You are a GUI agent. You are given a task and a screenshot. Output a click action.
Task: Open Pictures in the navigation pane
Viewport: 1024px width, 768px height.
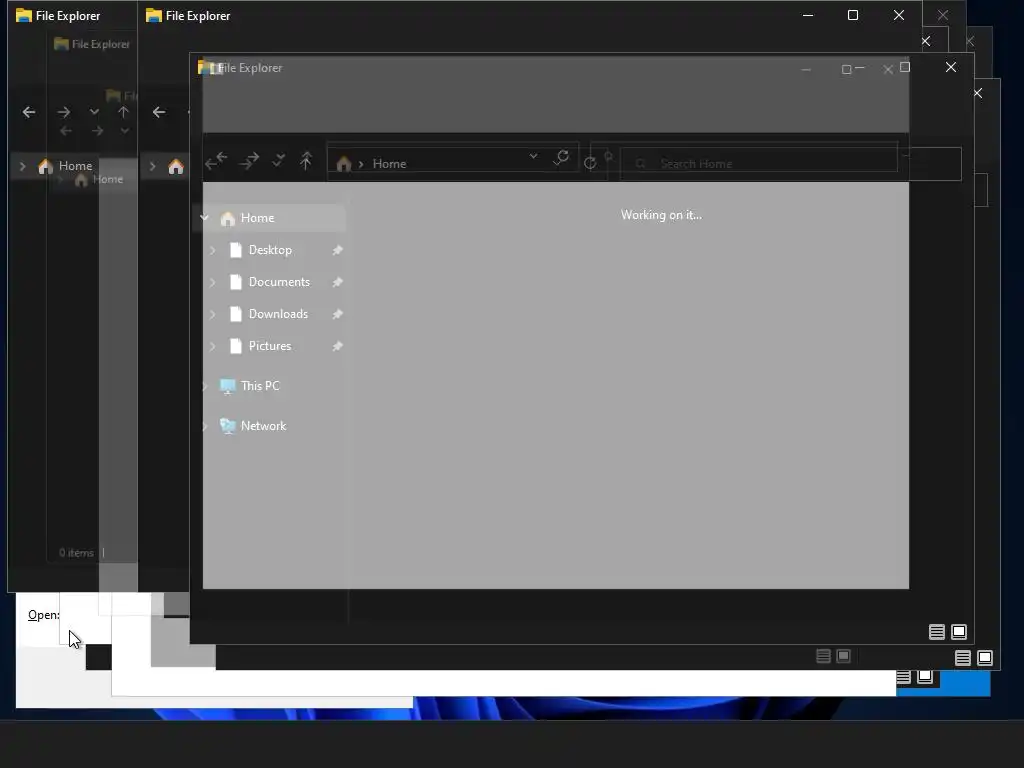coord(270,346)
